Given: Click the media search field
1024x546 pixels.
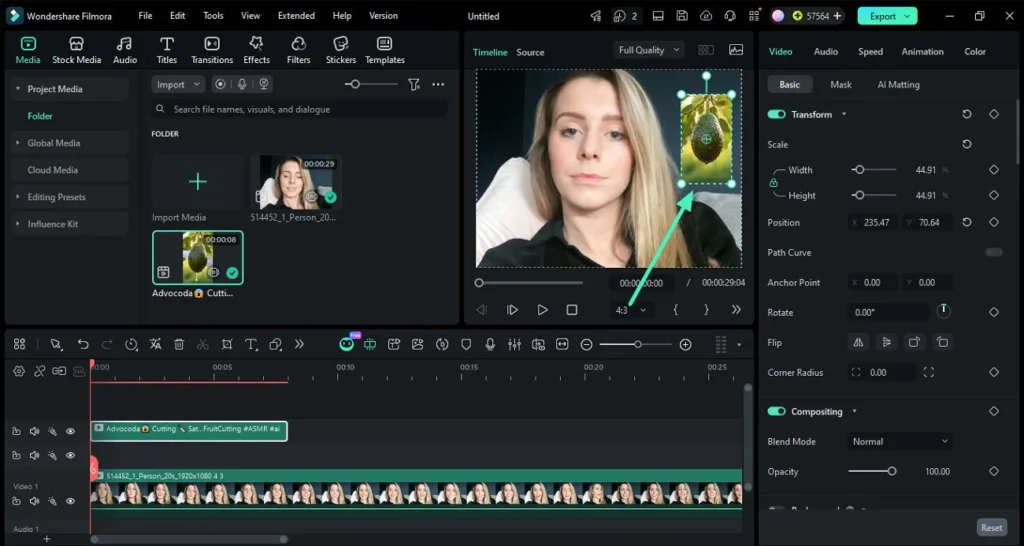Looking at the screenshot, I should coord(300,109).
